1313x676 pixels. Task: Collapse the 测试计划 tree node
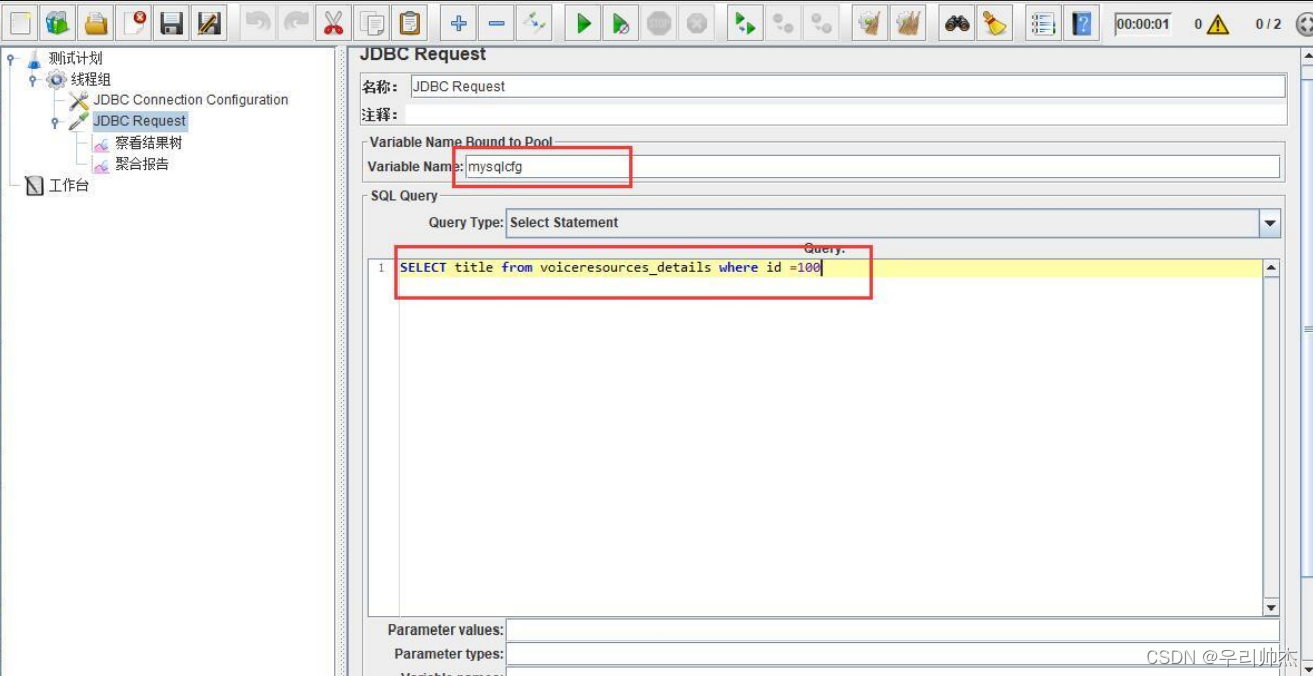tap(11, 58)
